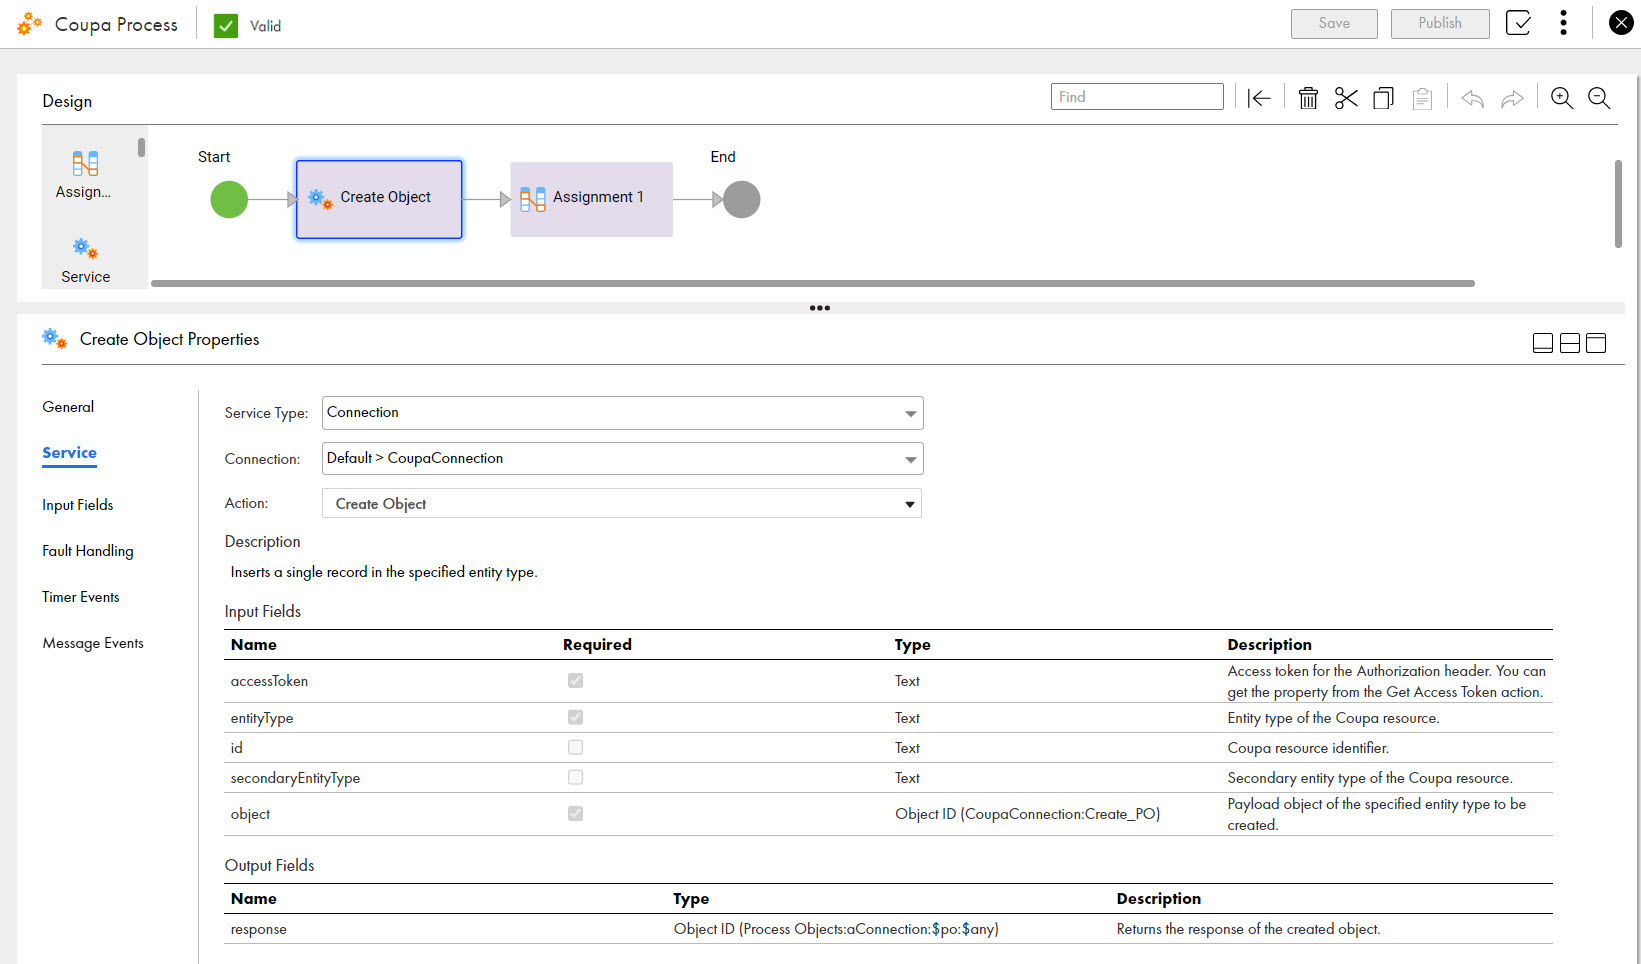Open the Timer Events tab
The image size is (1641, 964).
coord(81,597)
